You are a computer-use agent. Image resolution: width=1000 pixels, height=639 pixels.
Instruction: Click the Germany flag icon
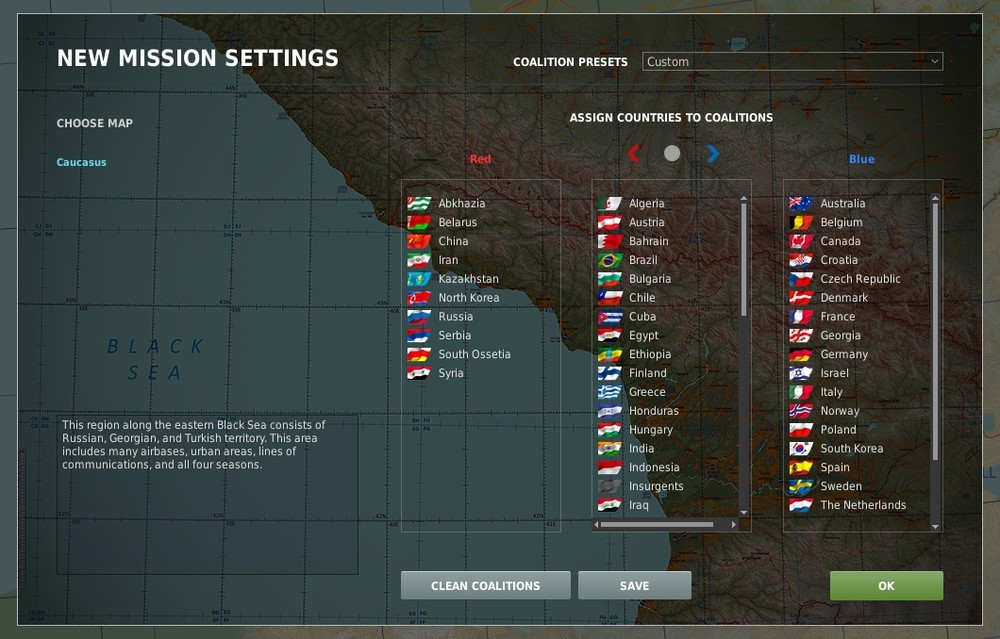[799, 354]
